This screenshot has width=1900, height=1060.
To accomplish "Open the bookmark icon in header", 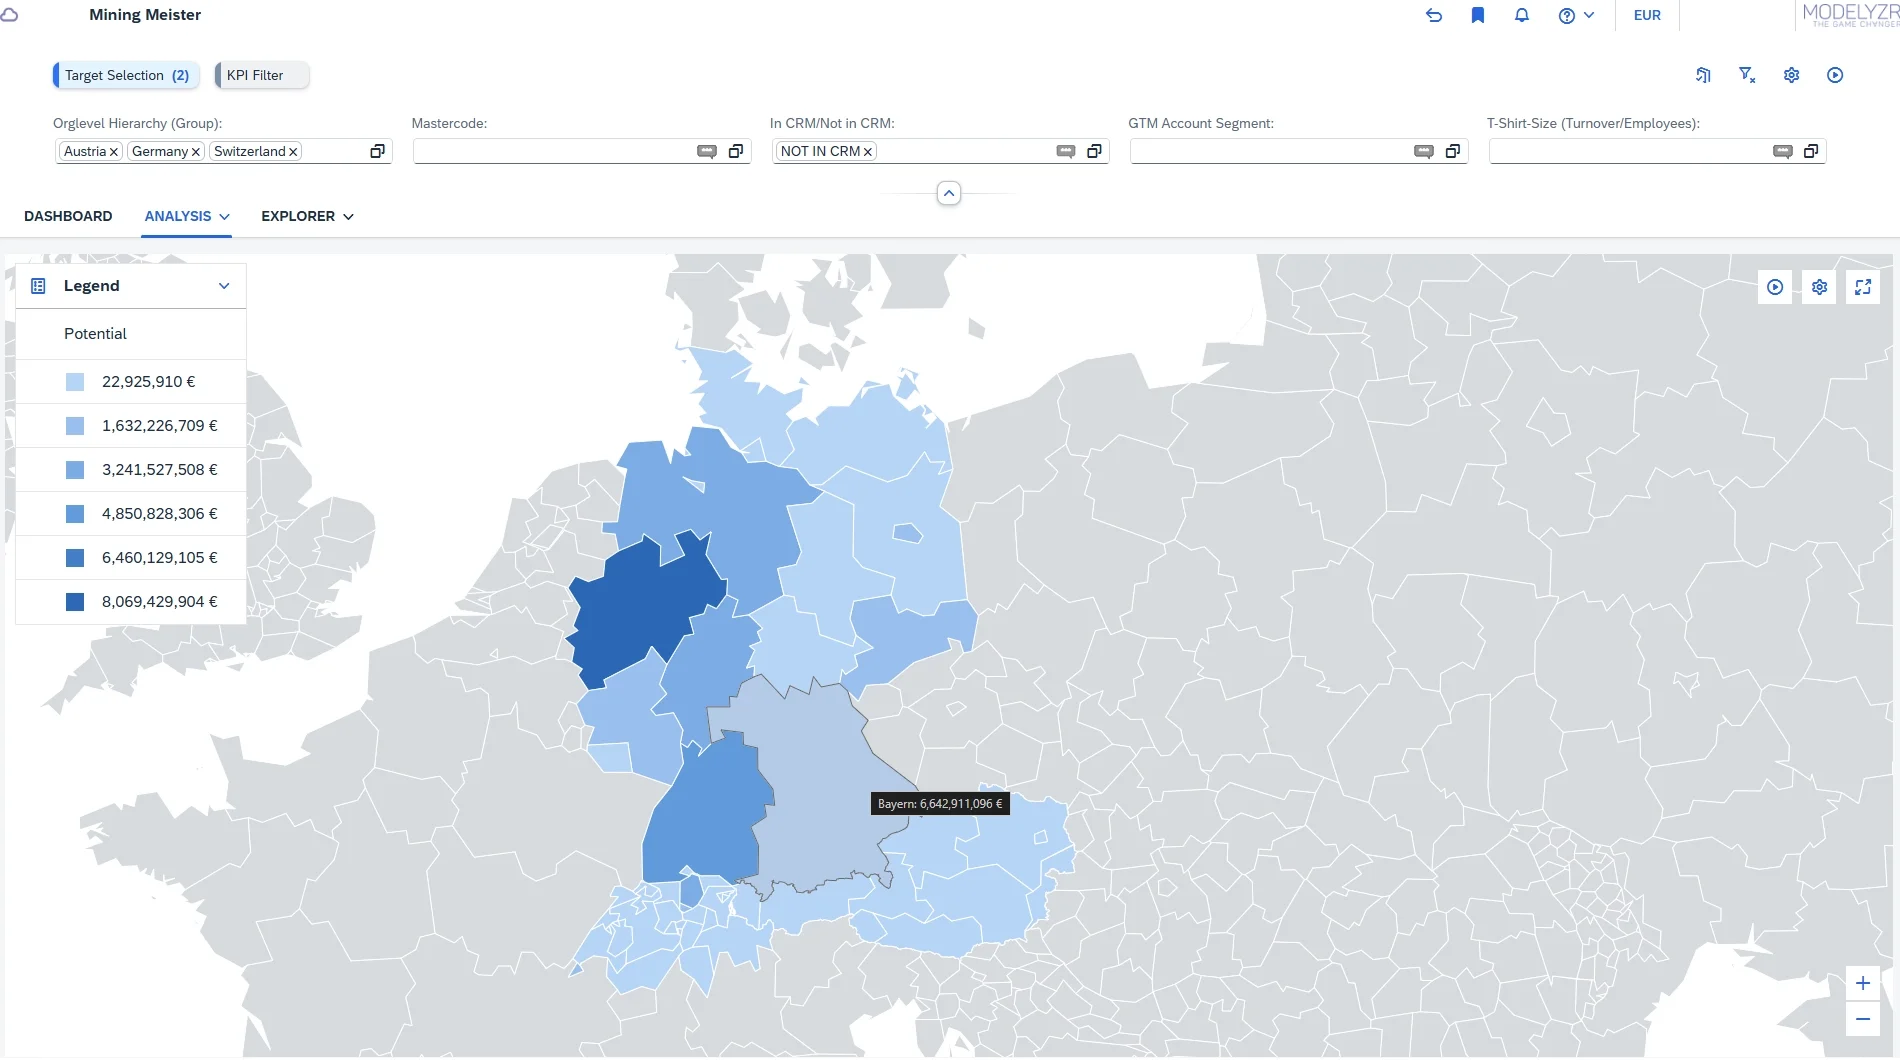I will click(1477, 15).
